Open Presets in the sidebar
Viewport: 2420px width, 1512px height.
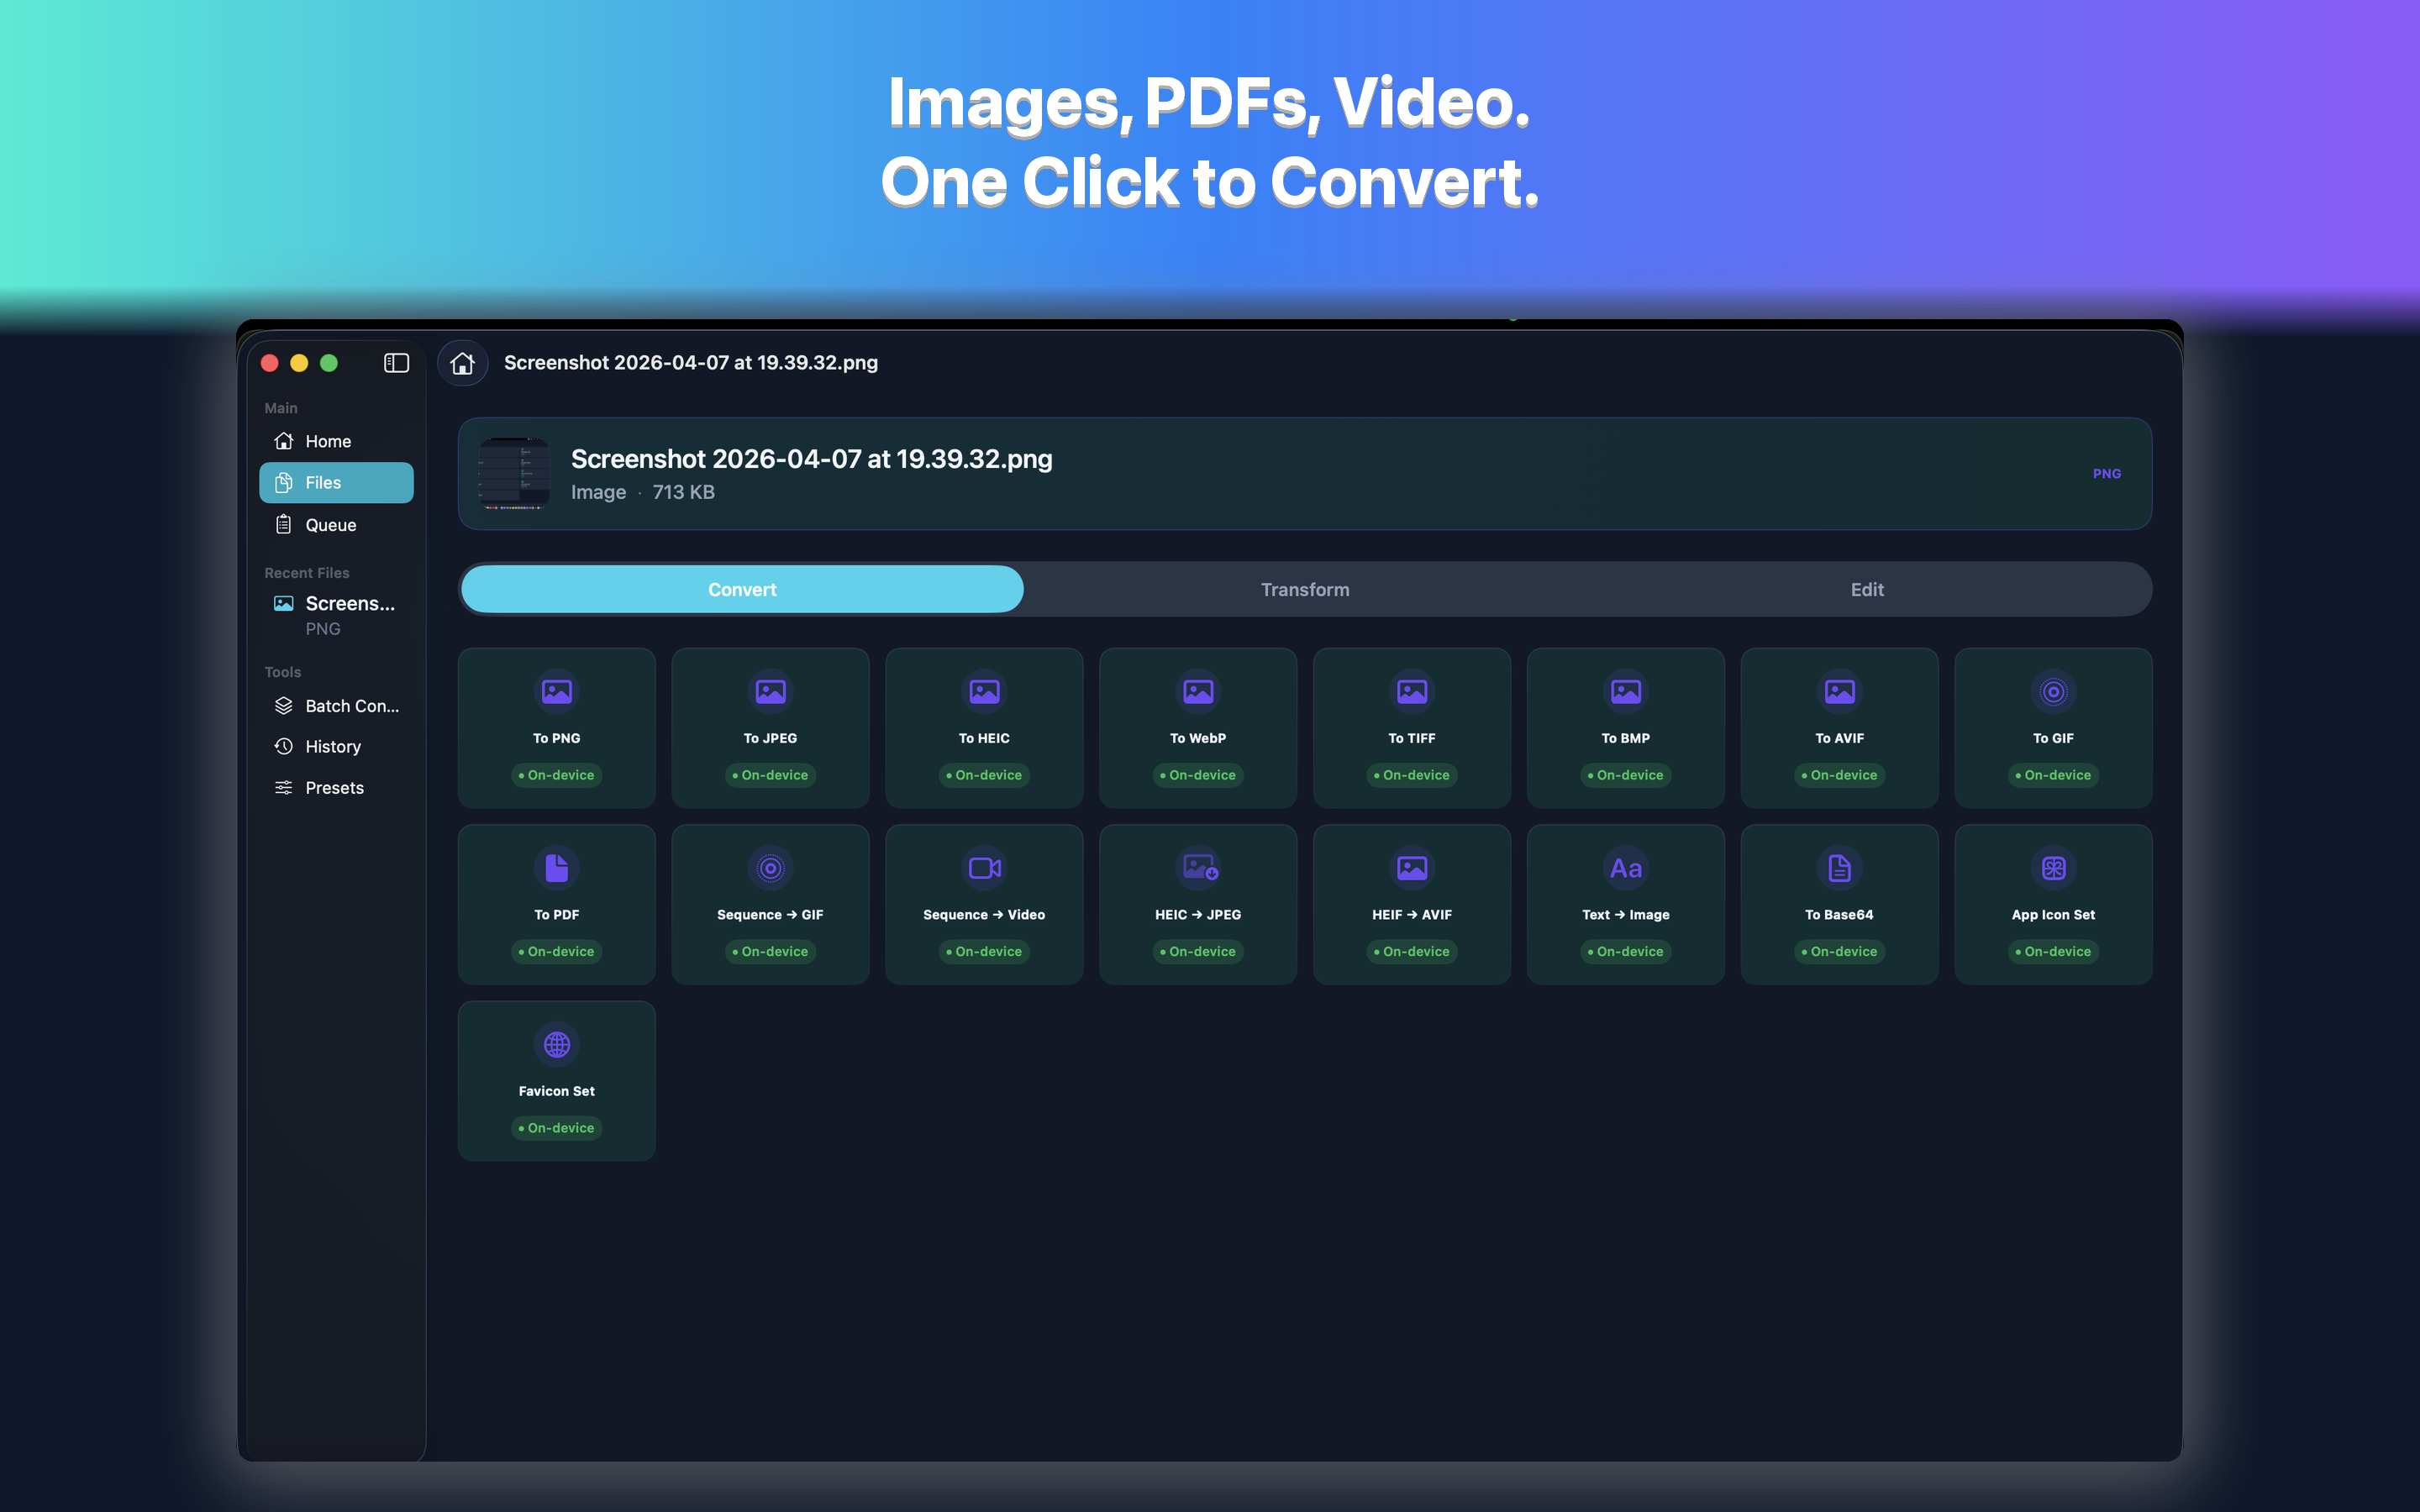[336, 788]
